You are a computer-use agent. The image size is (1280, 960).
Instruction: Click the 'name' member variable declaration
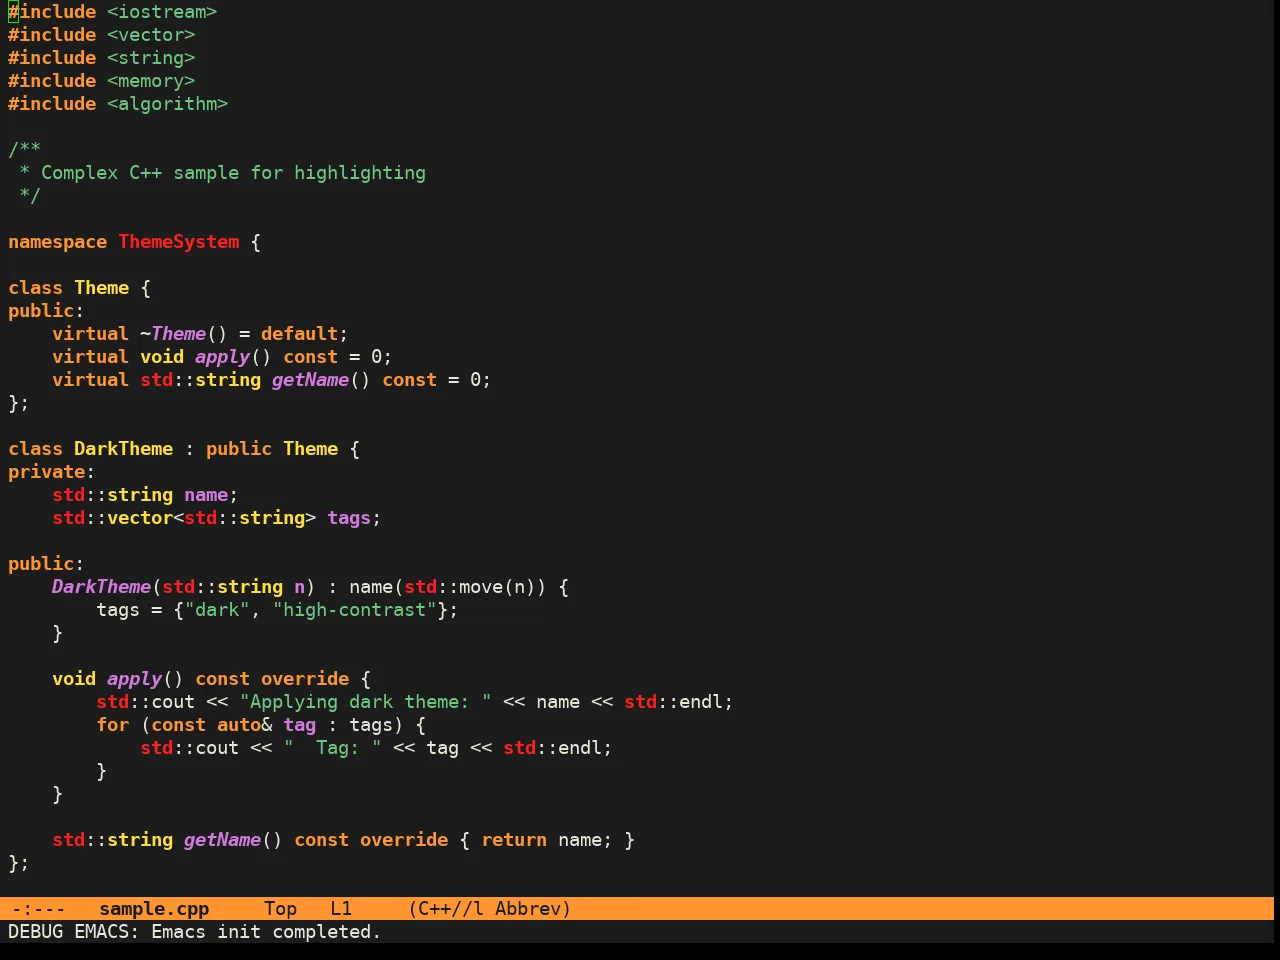coord(206,495)
